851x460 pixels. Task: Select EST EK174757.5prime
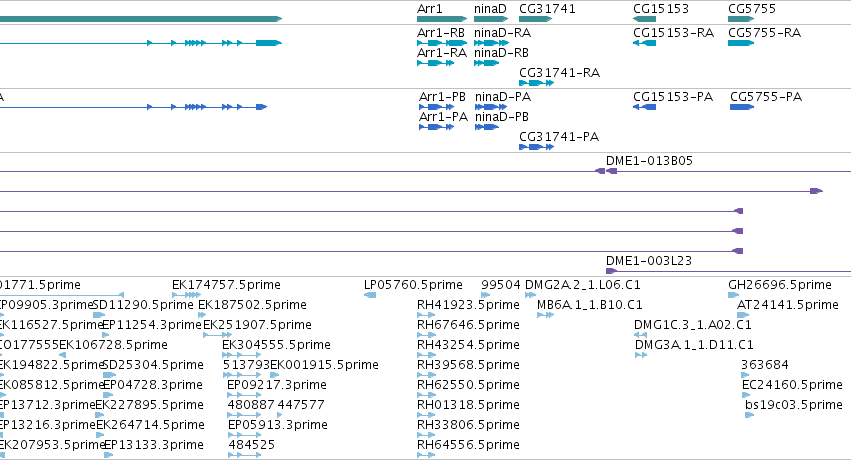(x=226, y=285)
